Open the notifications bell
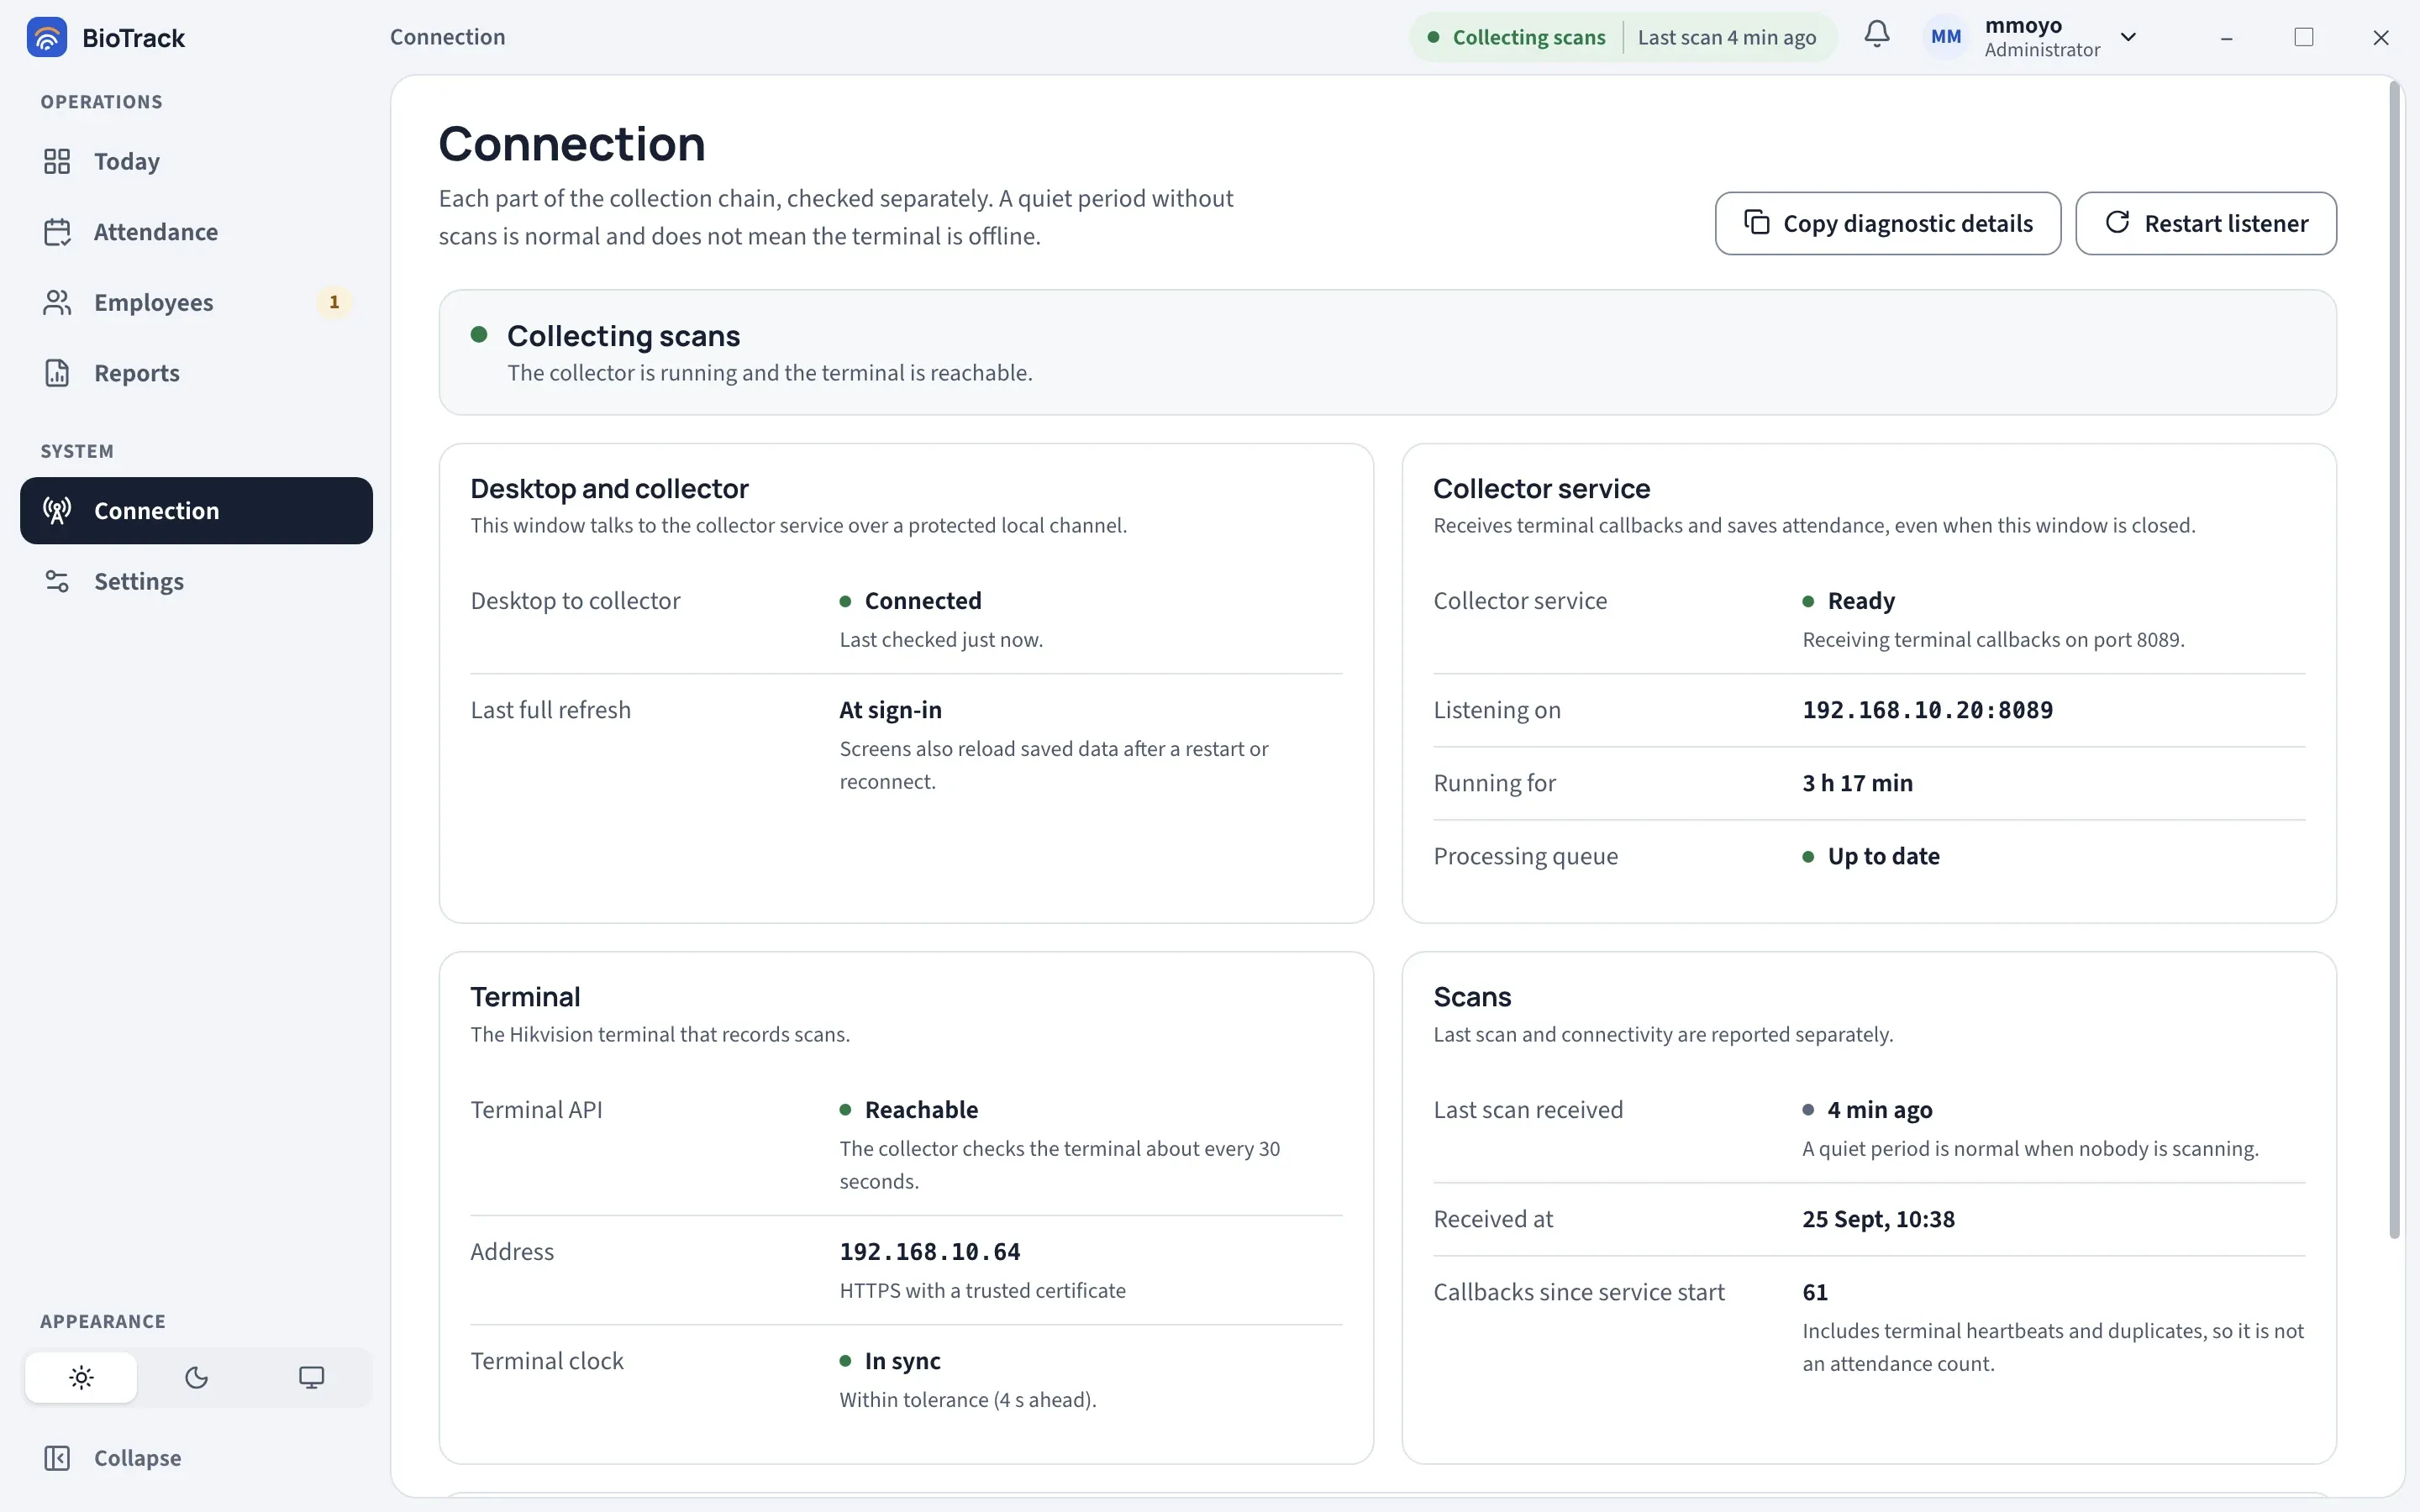This screenshot has width=2420, height=1512. click(1877, 35)
